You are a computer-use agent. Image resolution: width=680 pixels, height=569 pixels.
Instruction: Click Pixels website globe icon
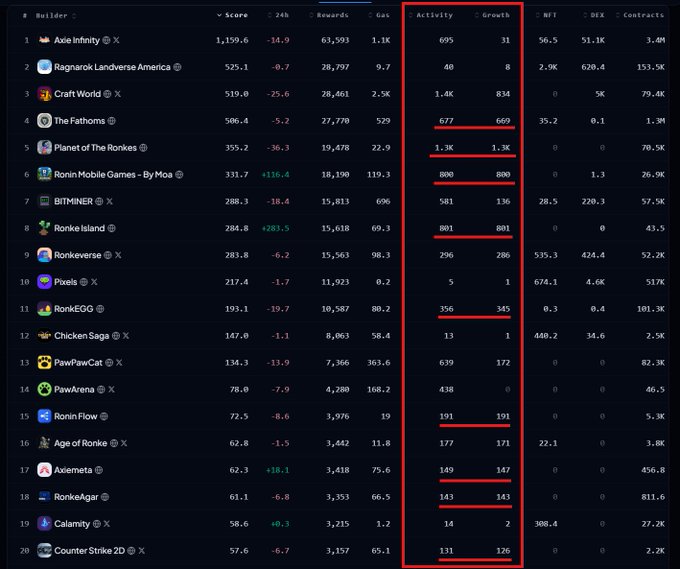[x=84, y=282]
